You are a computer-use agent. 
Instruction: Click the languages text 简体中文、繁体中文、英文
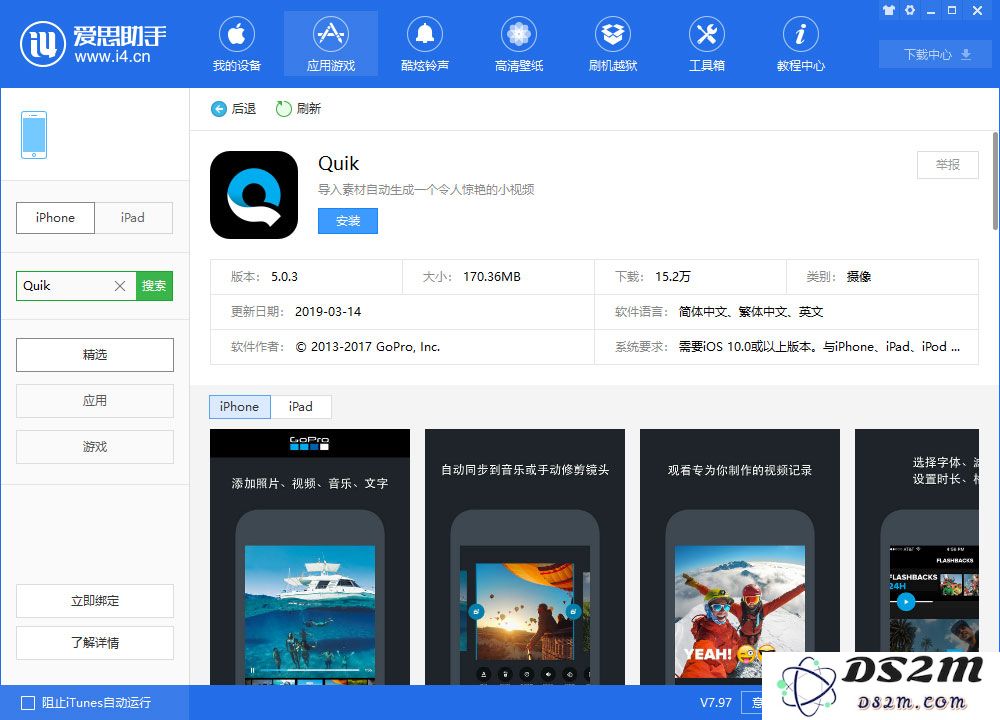click(x=751, y=312)
